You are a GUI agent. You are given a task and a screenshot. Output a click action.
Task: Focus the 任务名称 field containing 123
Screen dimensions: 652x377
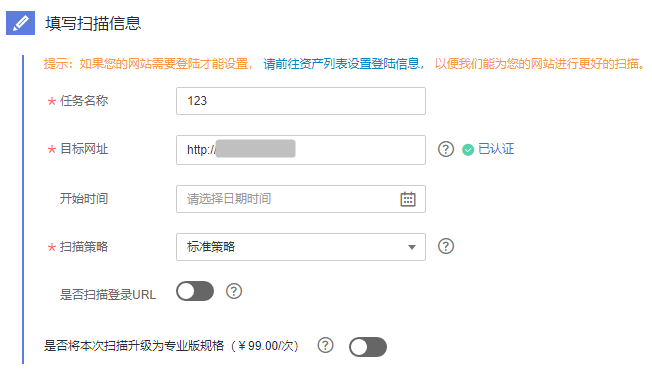(301, 101)
